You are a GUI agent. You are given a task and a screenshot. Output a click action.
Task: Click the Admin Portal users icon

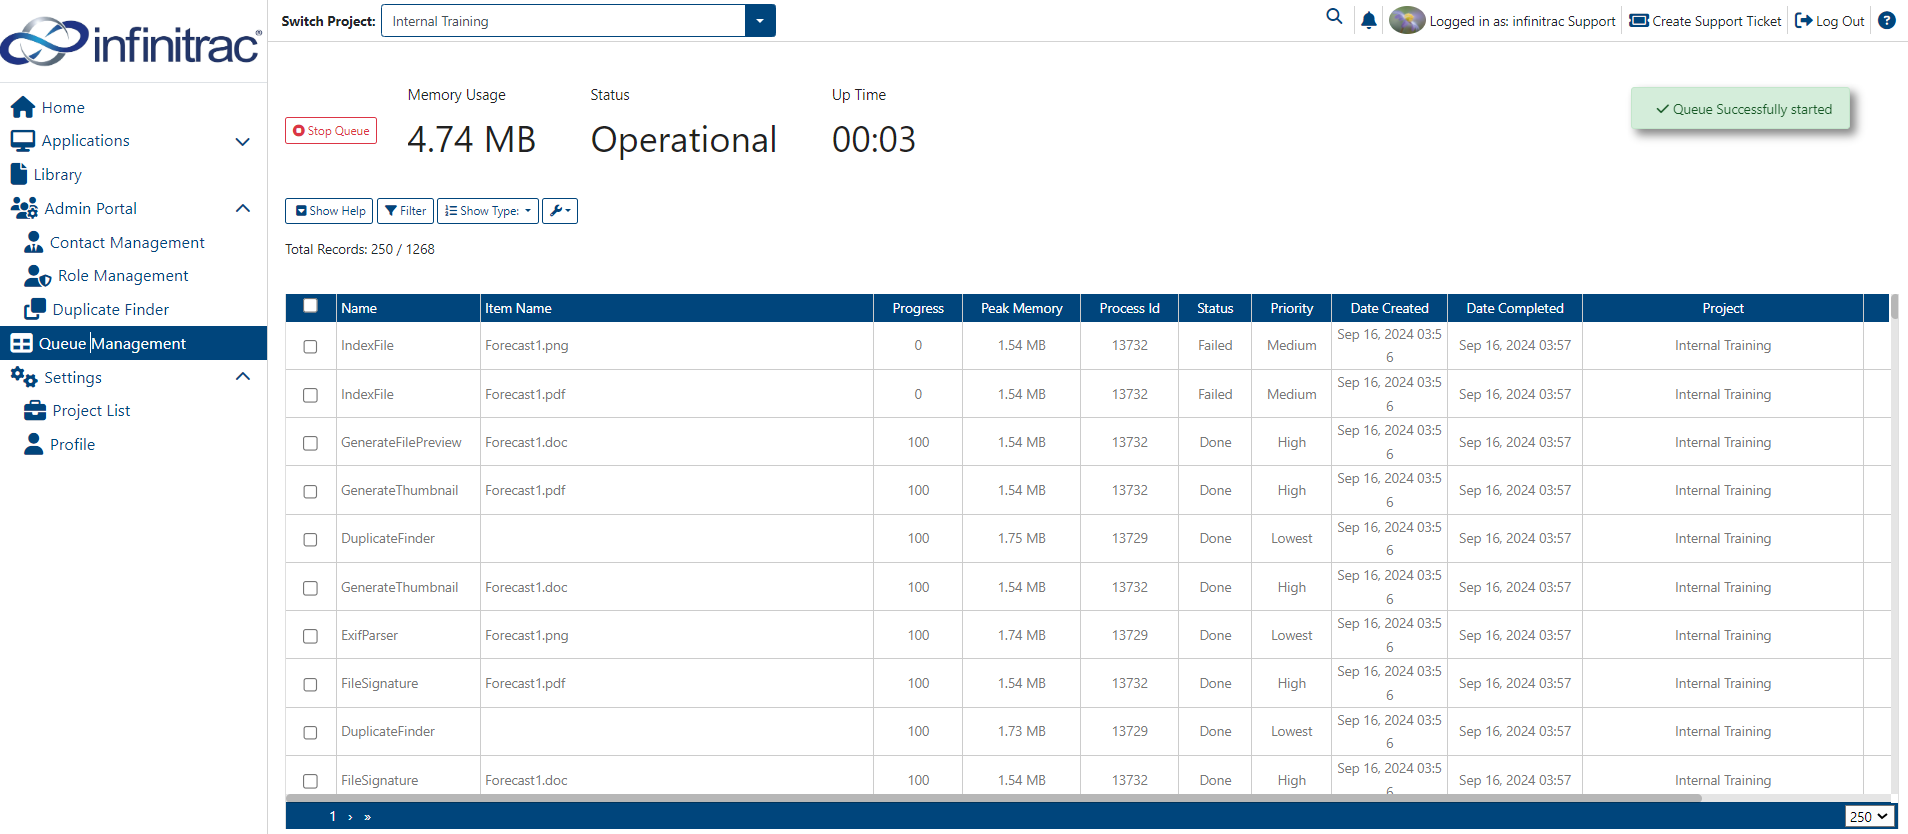tap(25, 208)
